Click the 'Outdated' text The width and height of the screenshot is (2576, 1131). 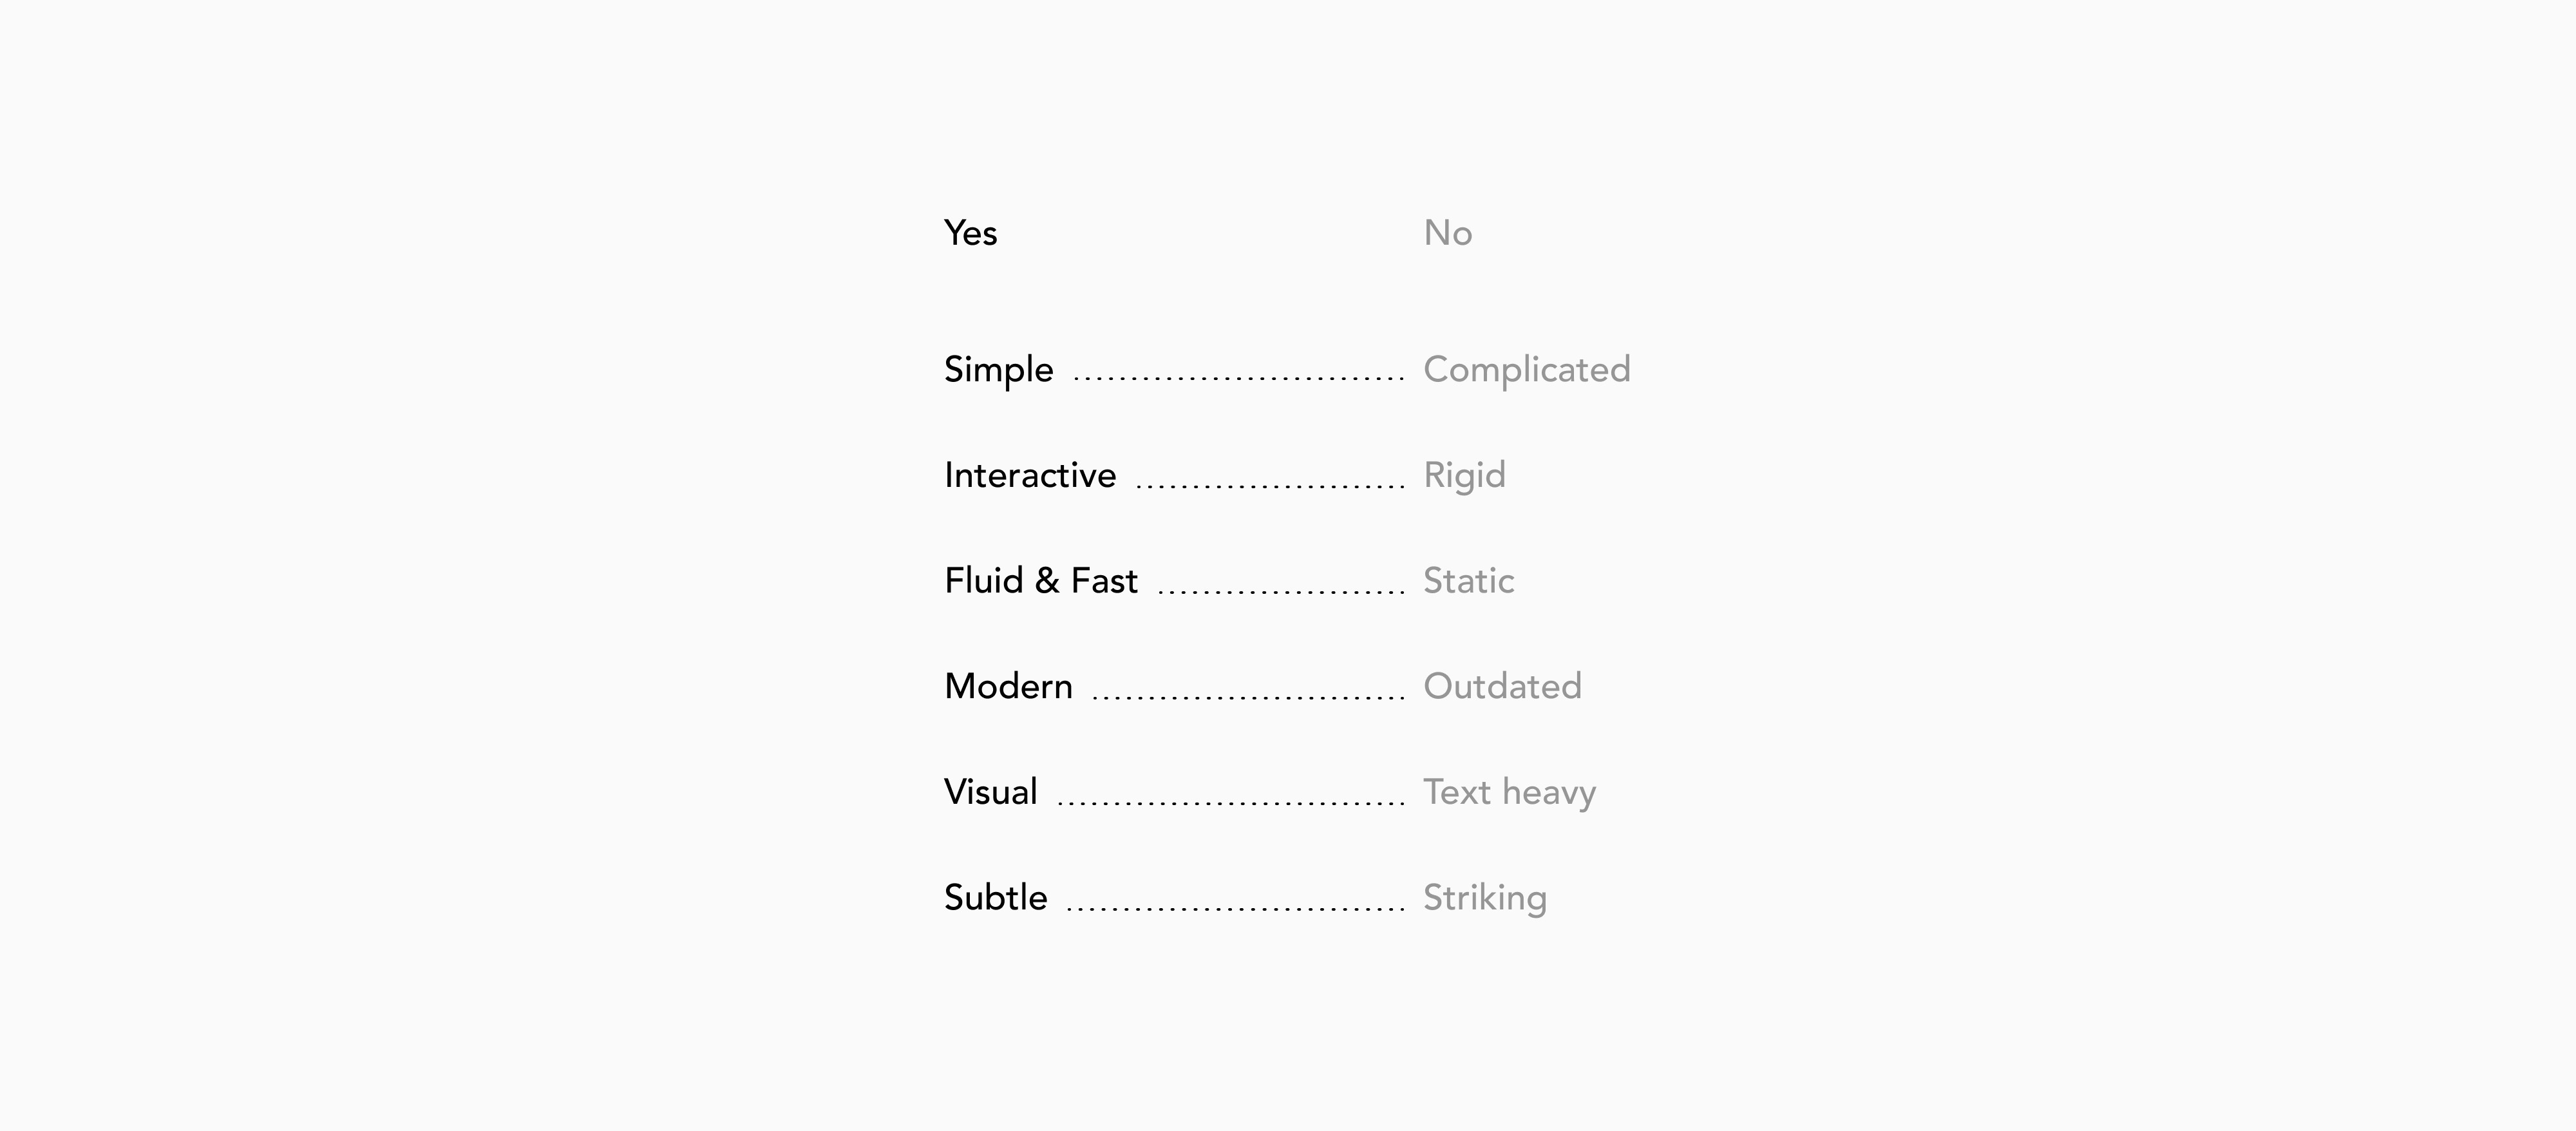[1502, 687]
